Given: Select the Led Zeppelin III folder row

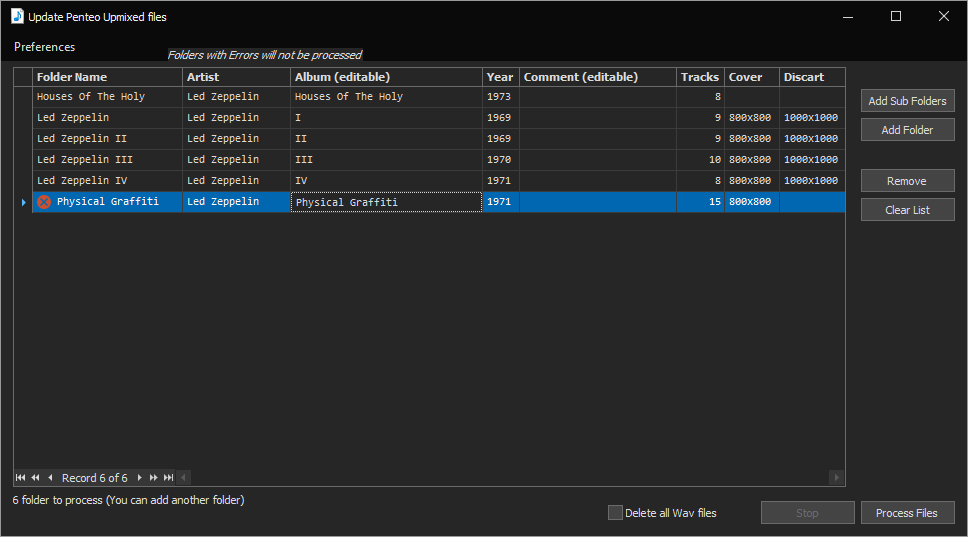Looking at the screenshot, I should click(107, 160).
